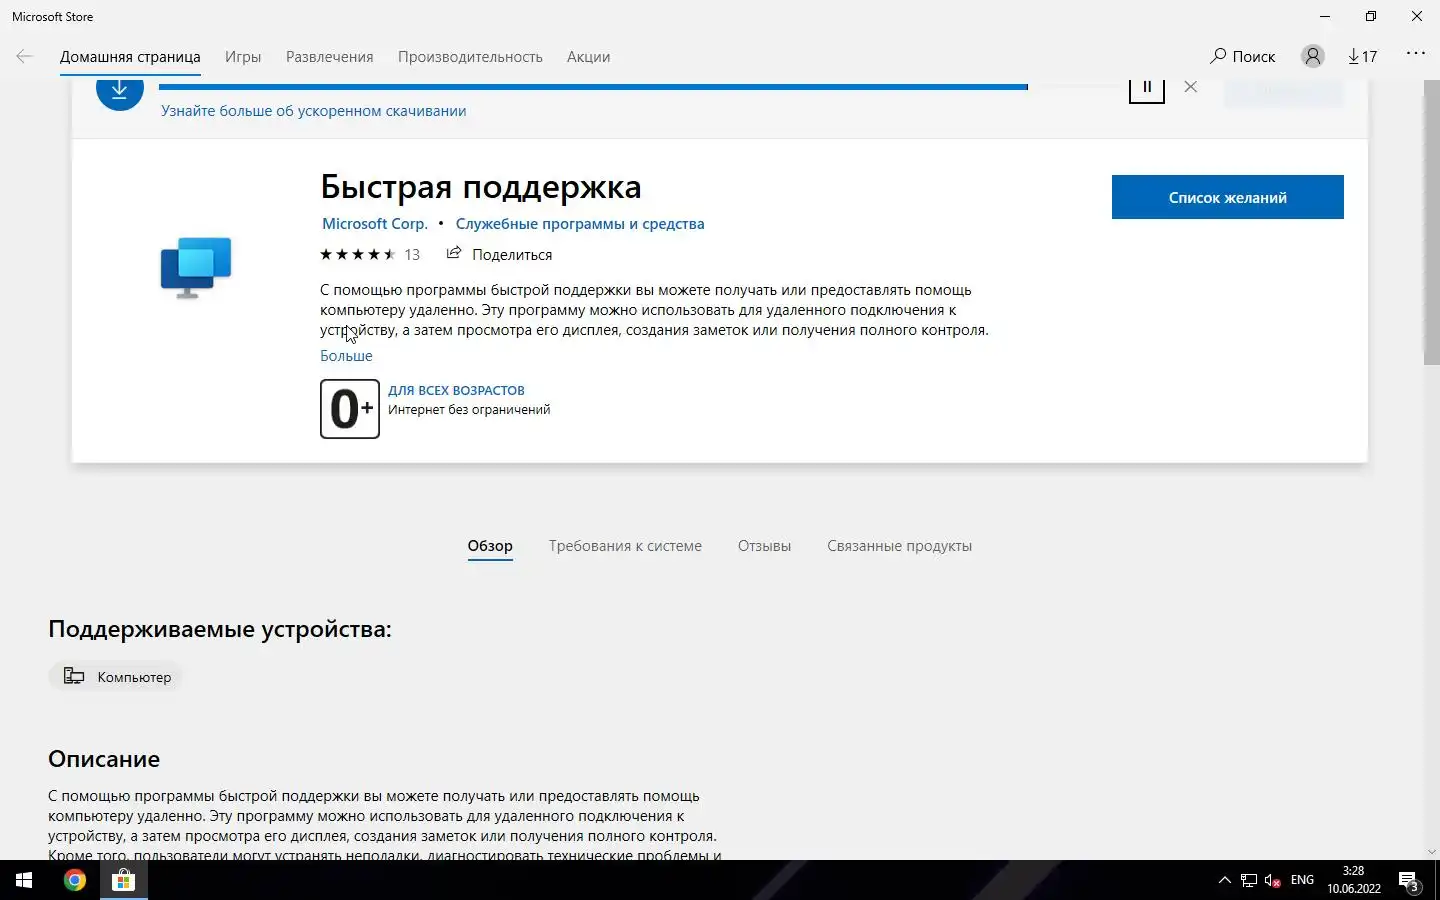Screen dimensions: 1440x900
Task: Click the Поддерживаемые устройства heading
Action: tap(220, 629)
